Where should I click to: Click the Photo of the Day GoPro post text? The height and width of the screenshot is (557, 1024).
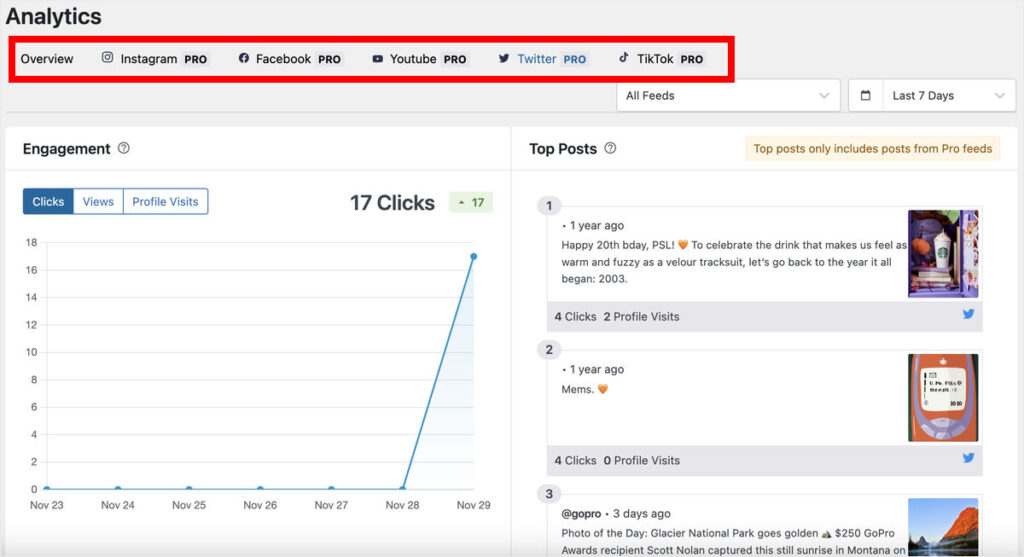[x=733, y=541]
